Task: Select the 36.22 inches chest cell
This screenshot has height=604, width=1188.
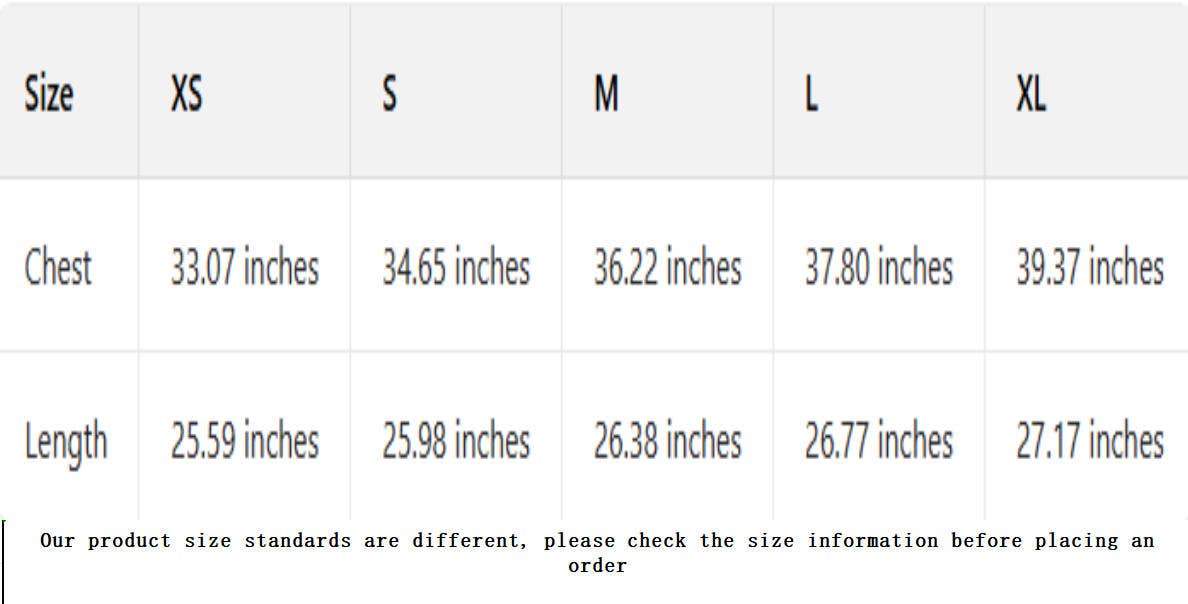Action: click(668, 268)
